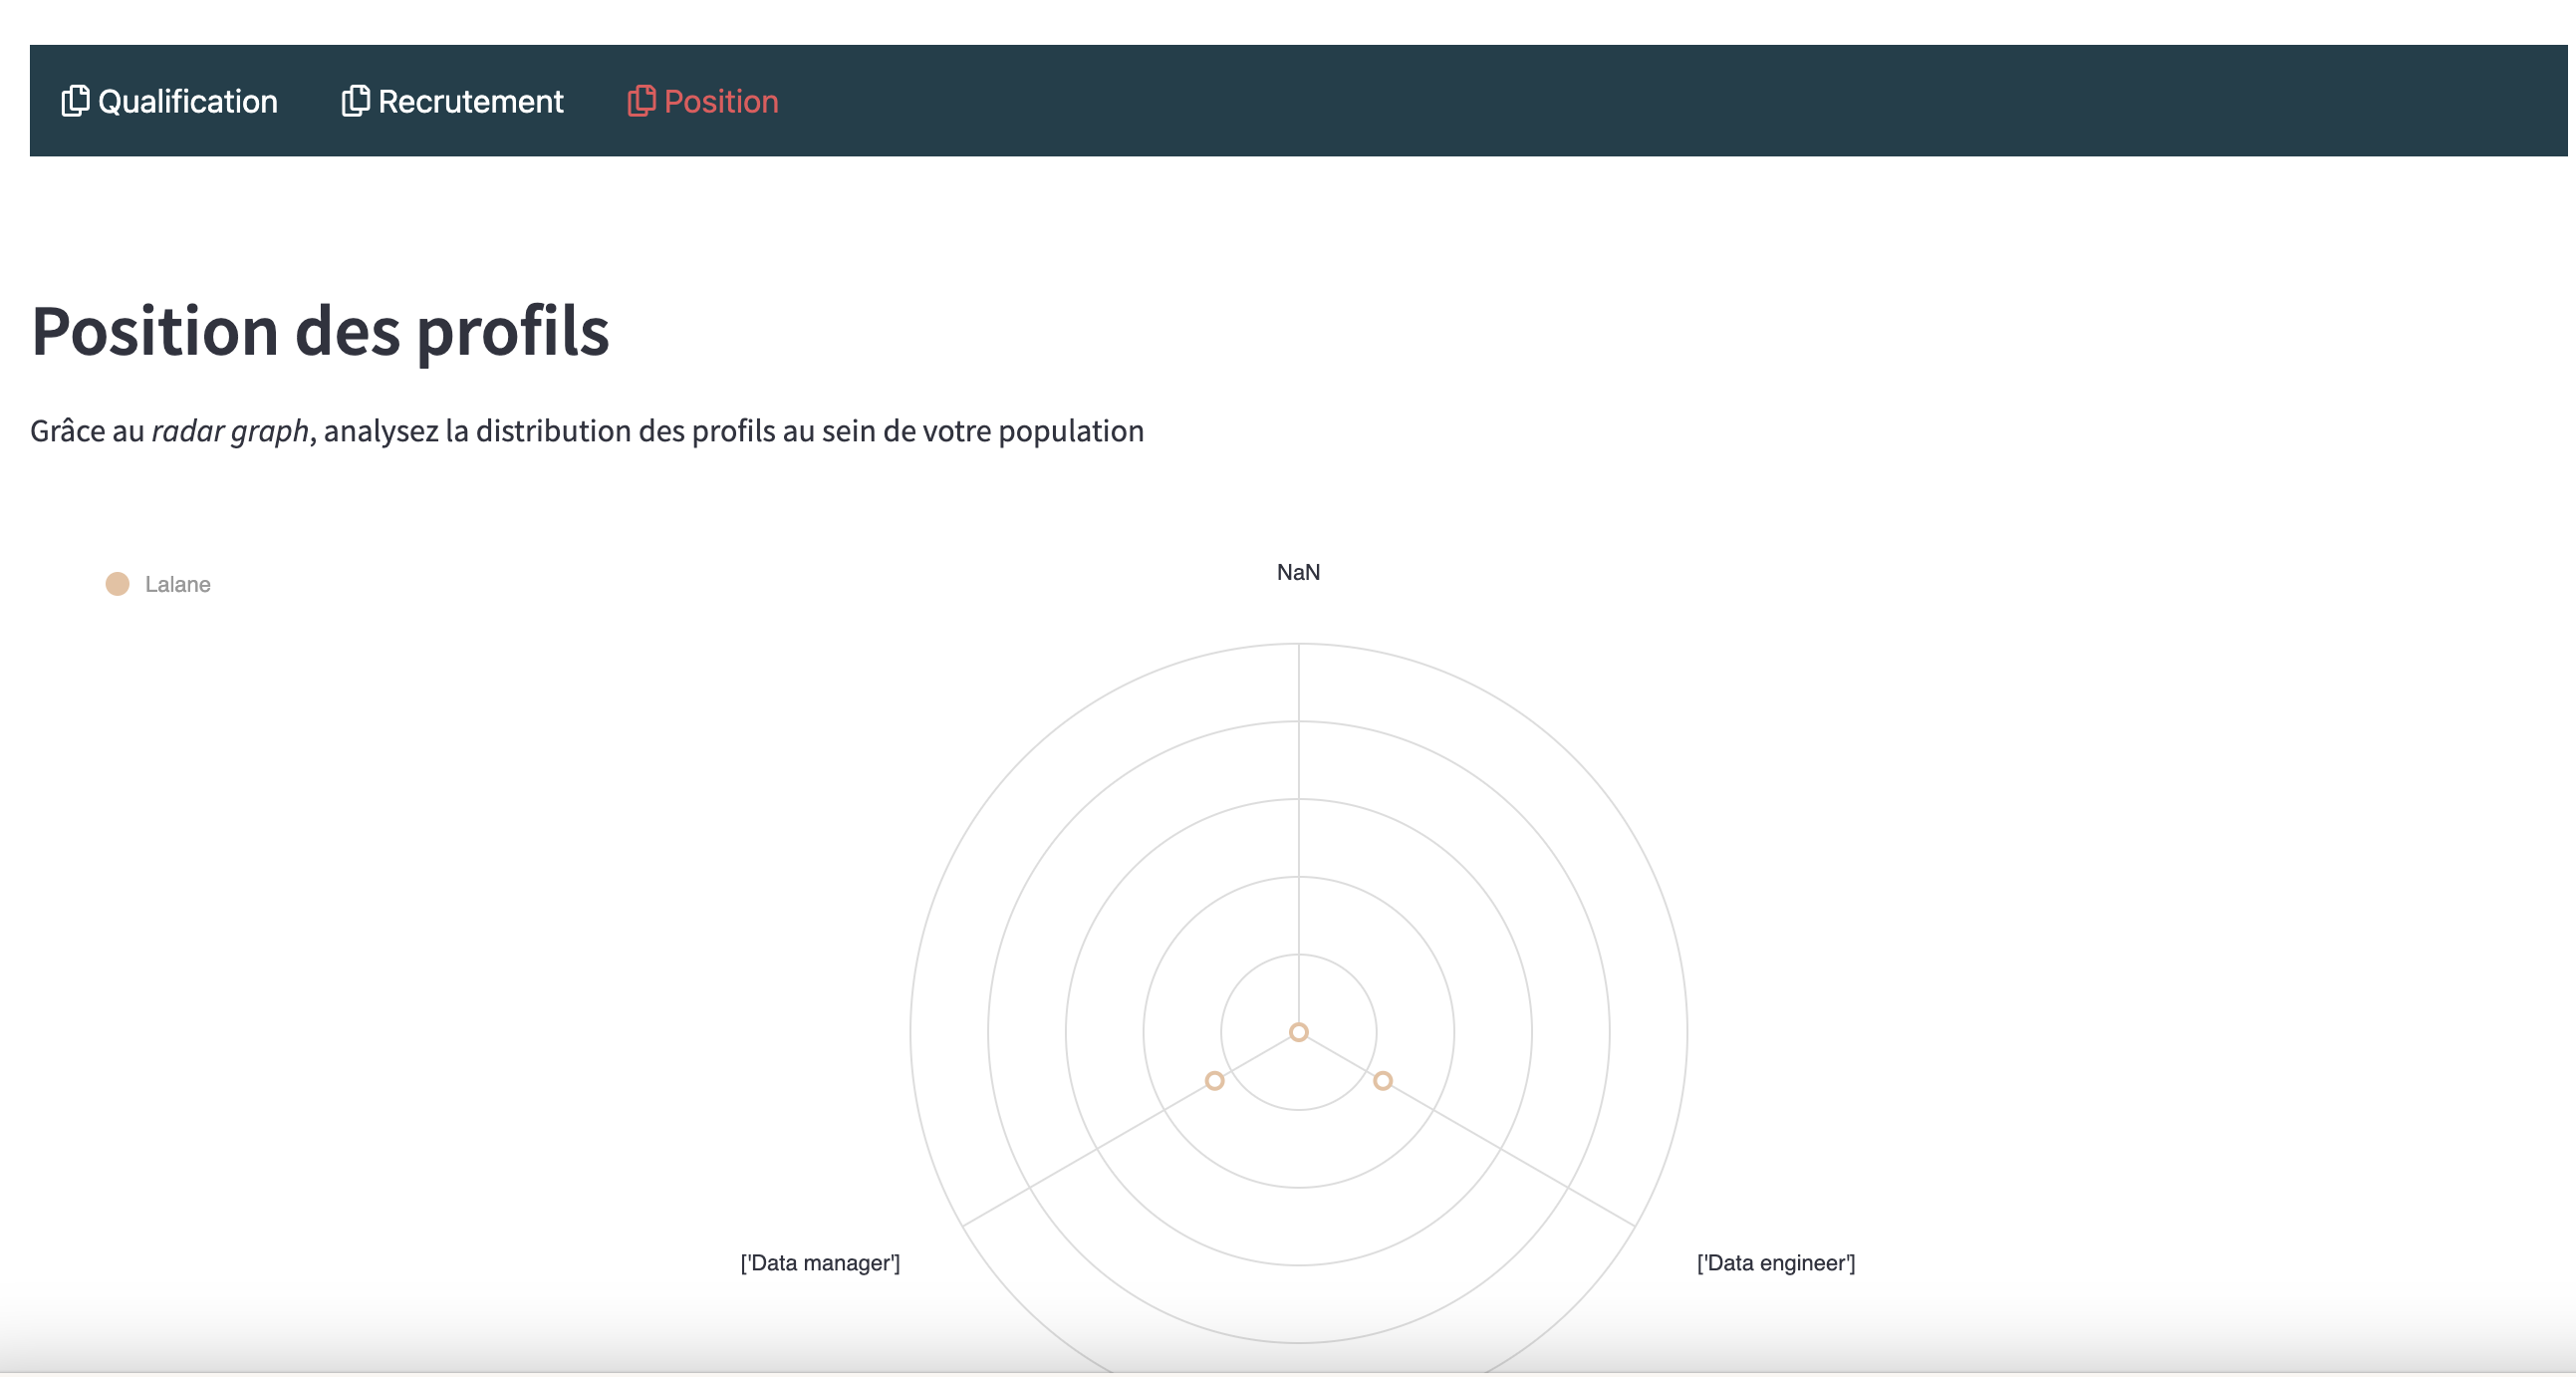Select data point on Data manager axis
The image size is (2576, 1377).
1214,1081
